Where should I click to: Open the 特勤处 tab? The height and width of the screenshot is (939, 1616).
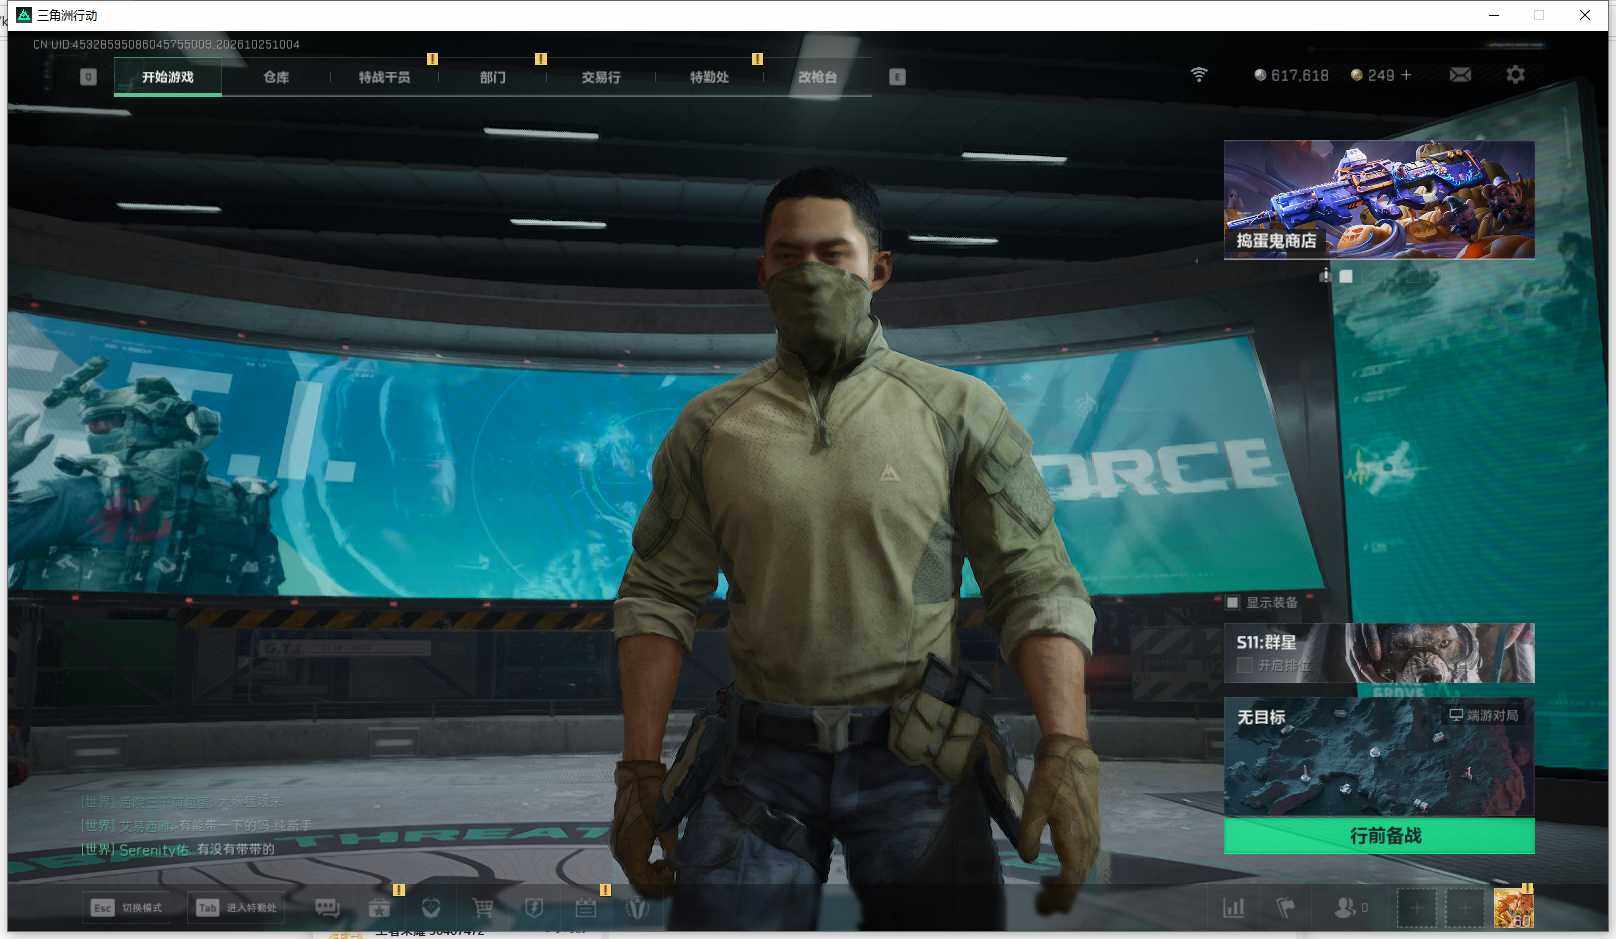tap(709, 77)
